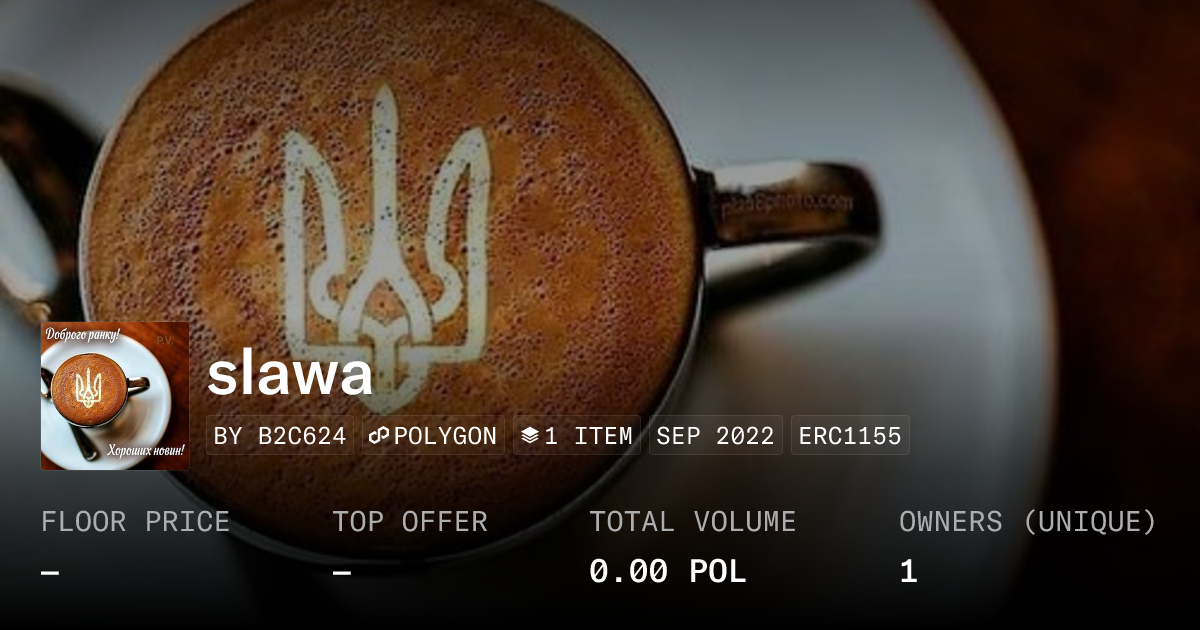Click the floor price dash value

click(x=50, y=572)
